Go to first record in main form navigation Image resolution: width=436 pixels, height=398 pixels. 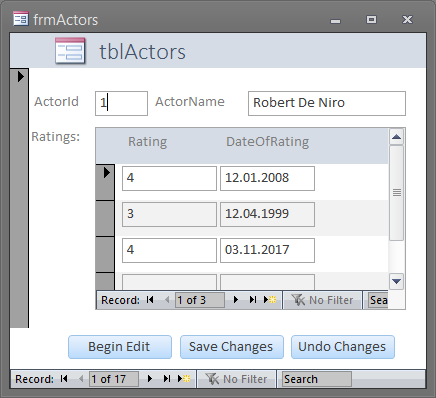pyautogui.click(x=64, y=379)
